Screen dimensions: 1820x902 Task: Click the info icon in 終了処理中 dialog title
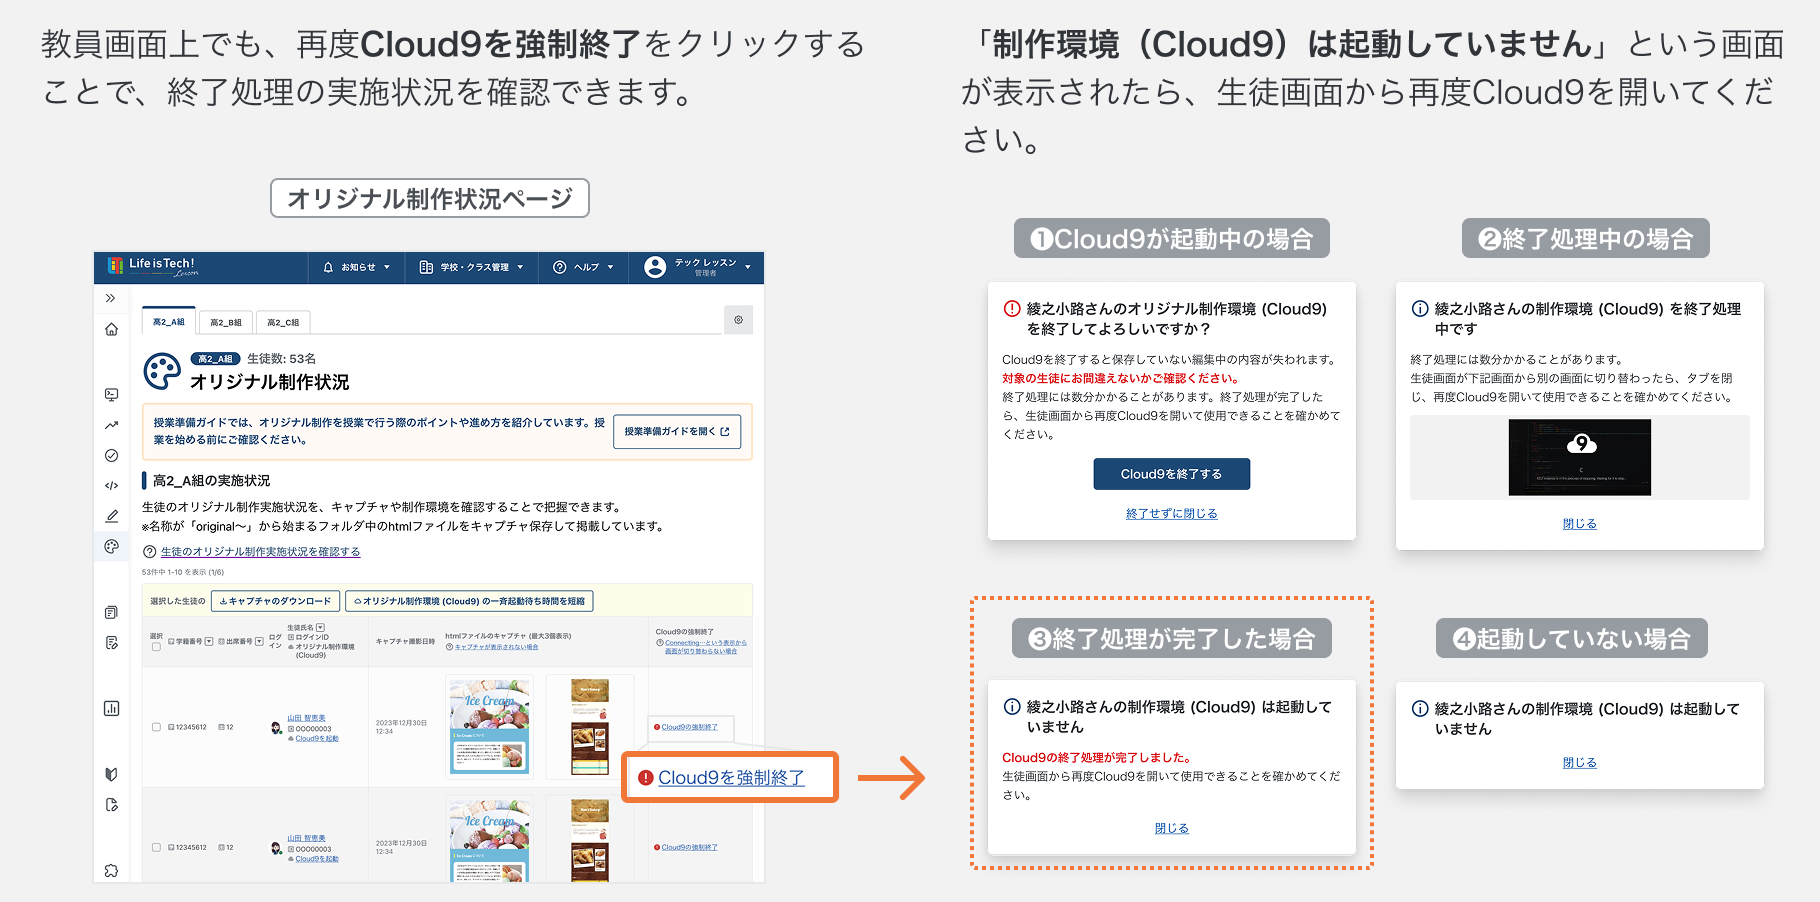pos(1419,309)
